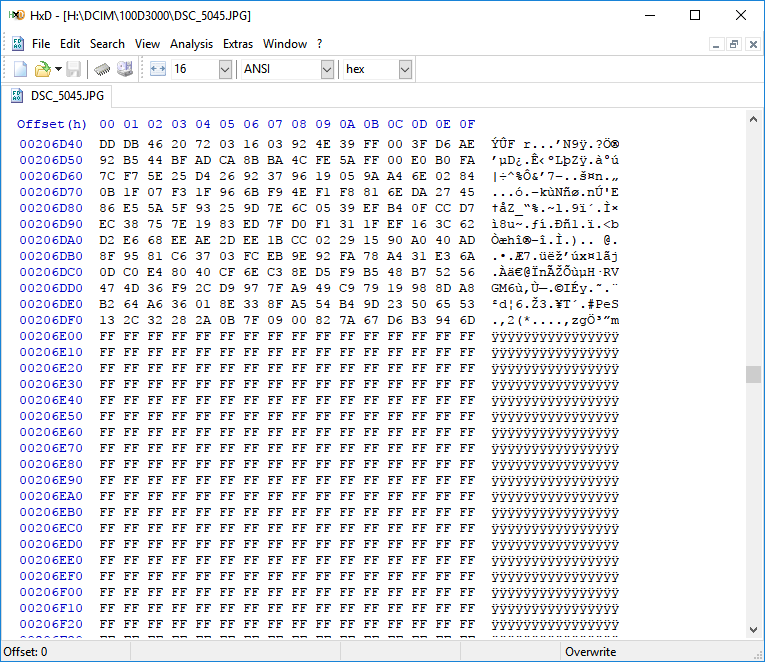Image resolution: width=765 pixels, height=662 pixels.
Task: Open the Extras menu
Action: coord(238,44)
